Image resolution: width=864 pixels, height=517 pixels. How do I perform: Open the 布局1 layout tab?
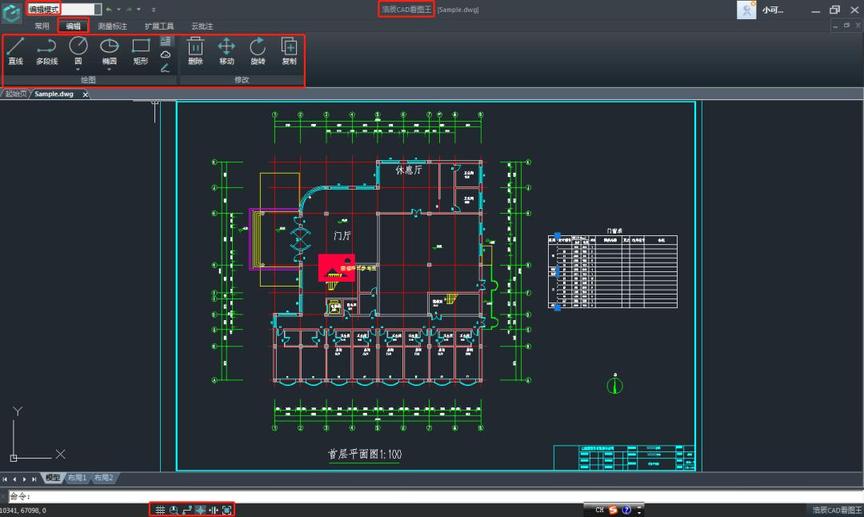pyautogui.click(x=77, y=479)
